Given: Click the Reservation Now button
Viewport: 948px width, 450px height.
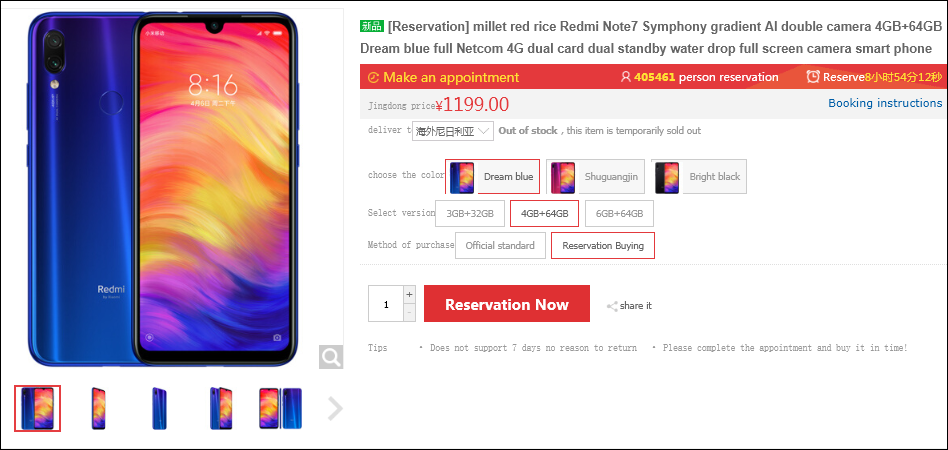Looking at the screenshot, I should point(507,304).
